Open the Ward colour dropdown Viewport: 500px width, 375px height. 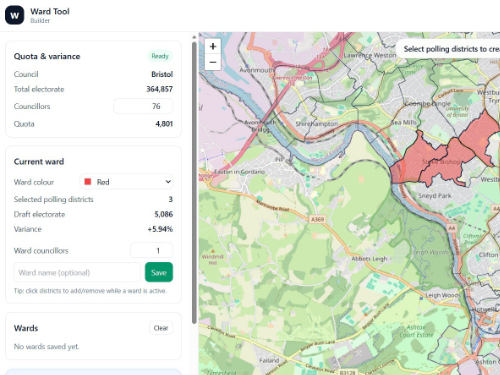pos(126,182)
